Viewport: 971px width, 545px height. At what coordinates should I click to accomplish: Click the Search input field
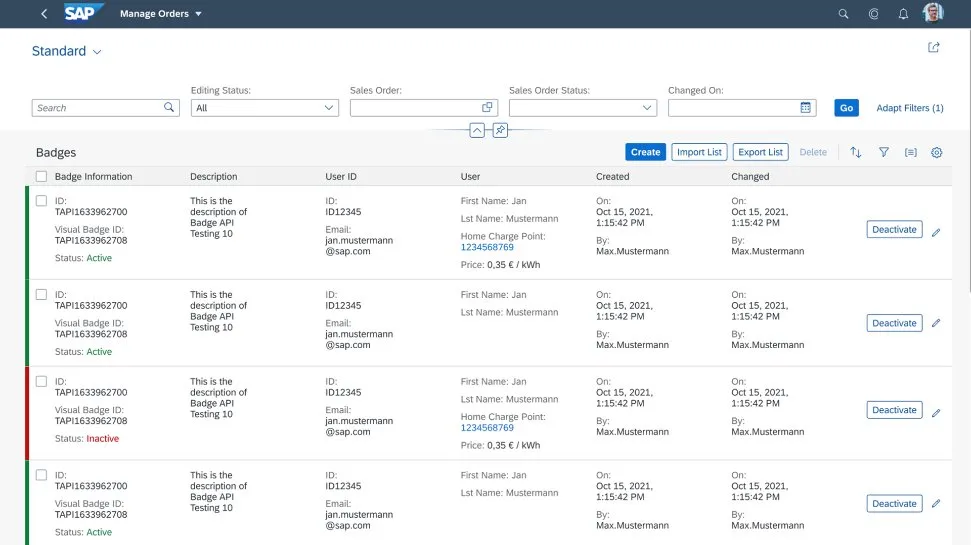click(x=97, y=108)
